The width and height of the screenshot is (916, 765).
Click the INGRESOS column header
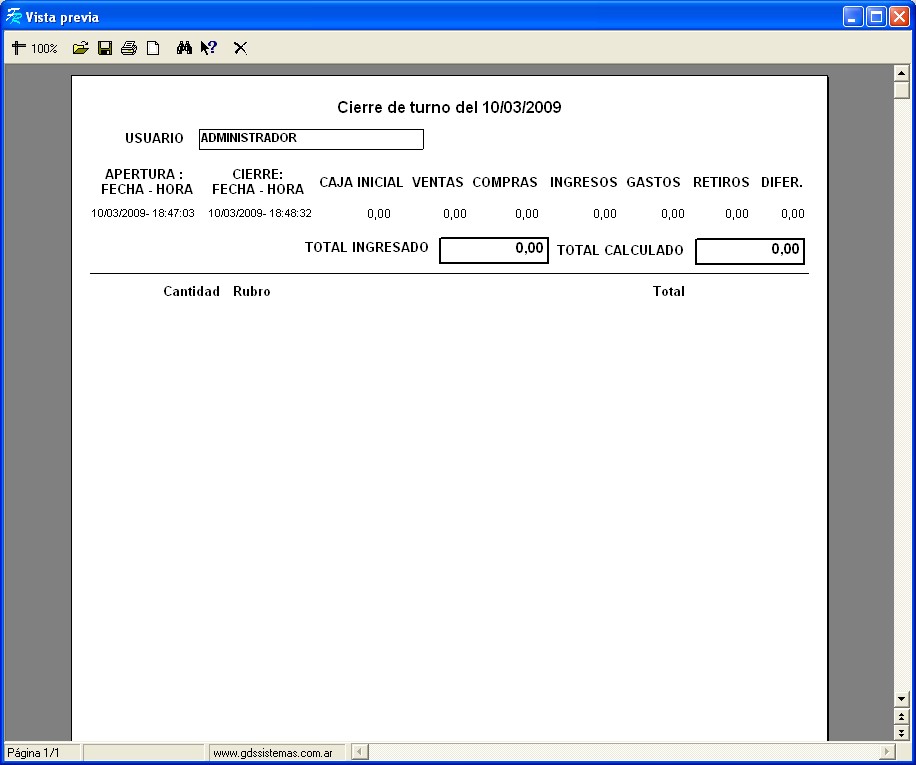[584, 182]
